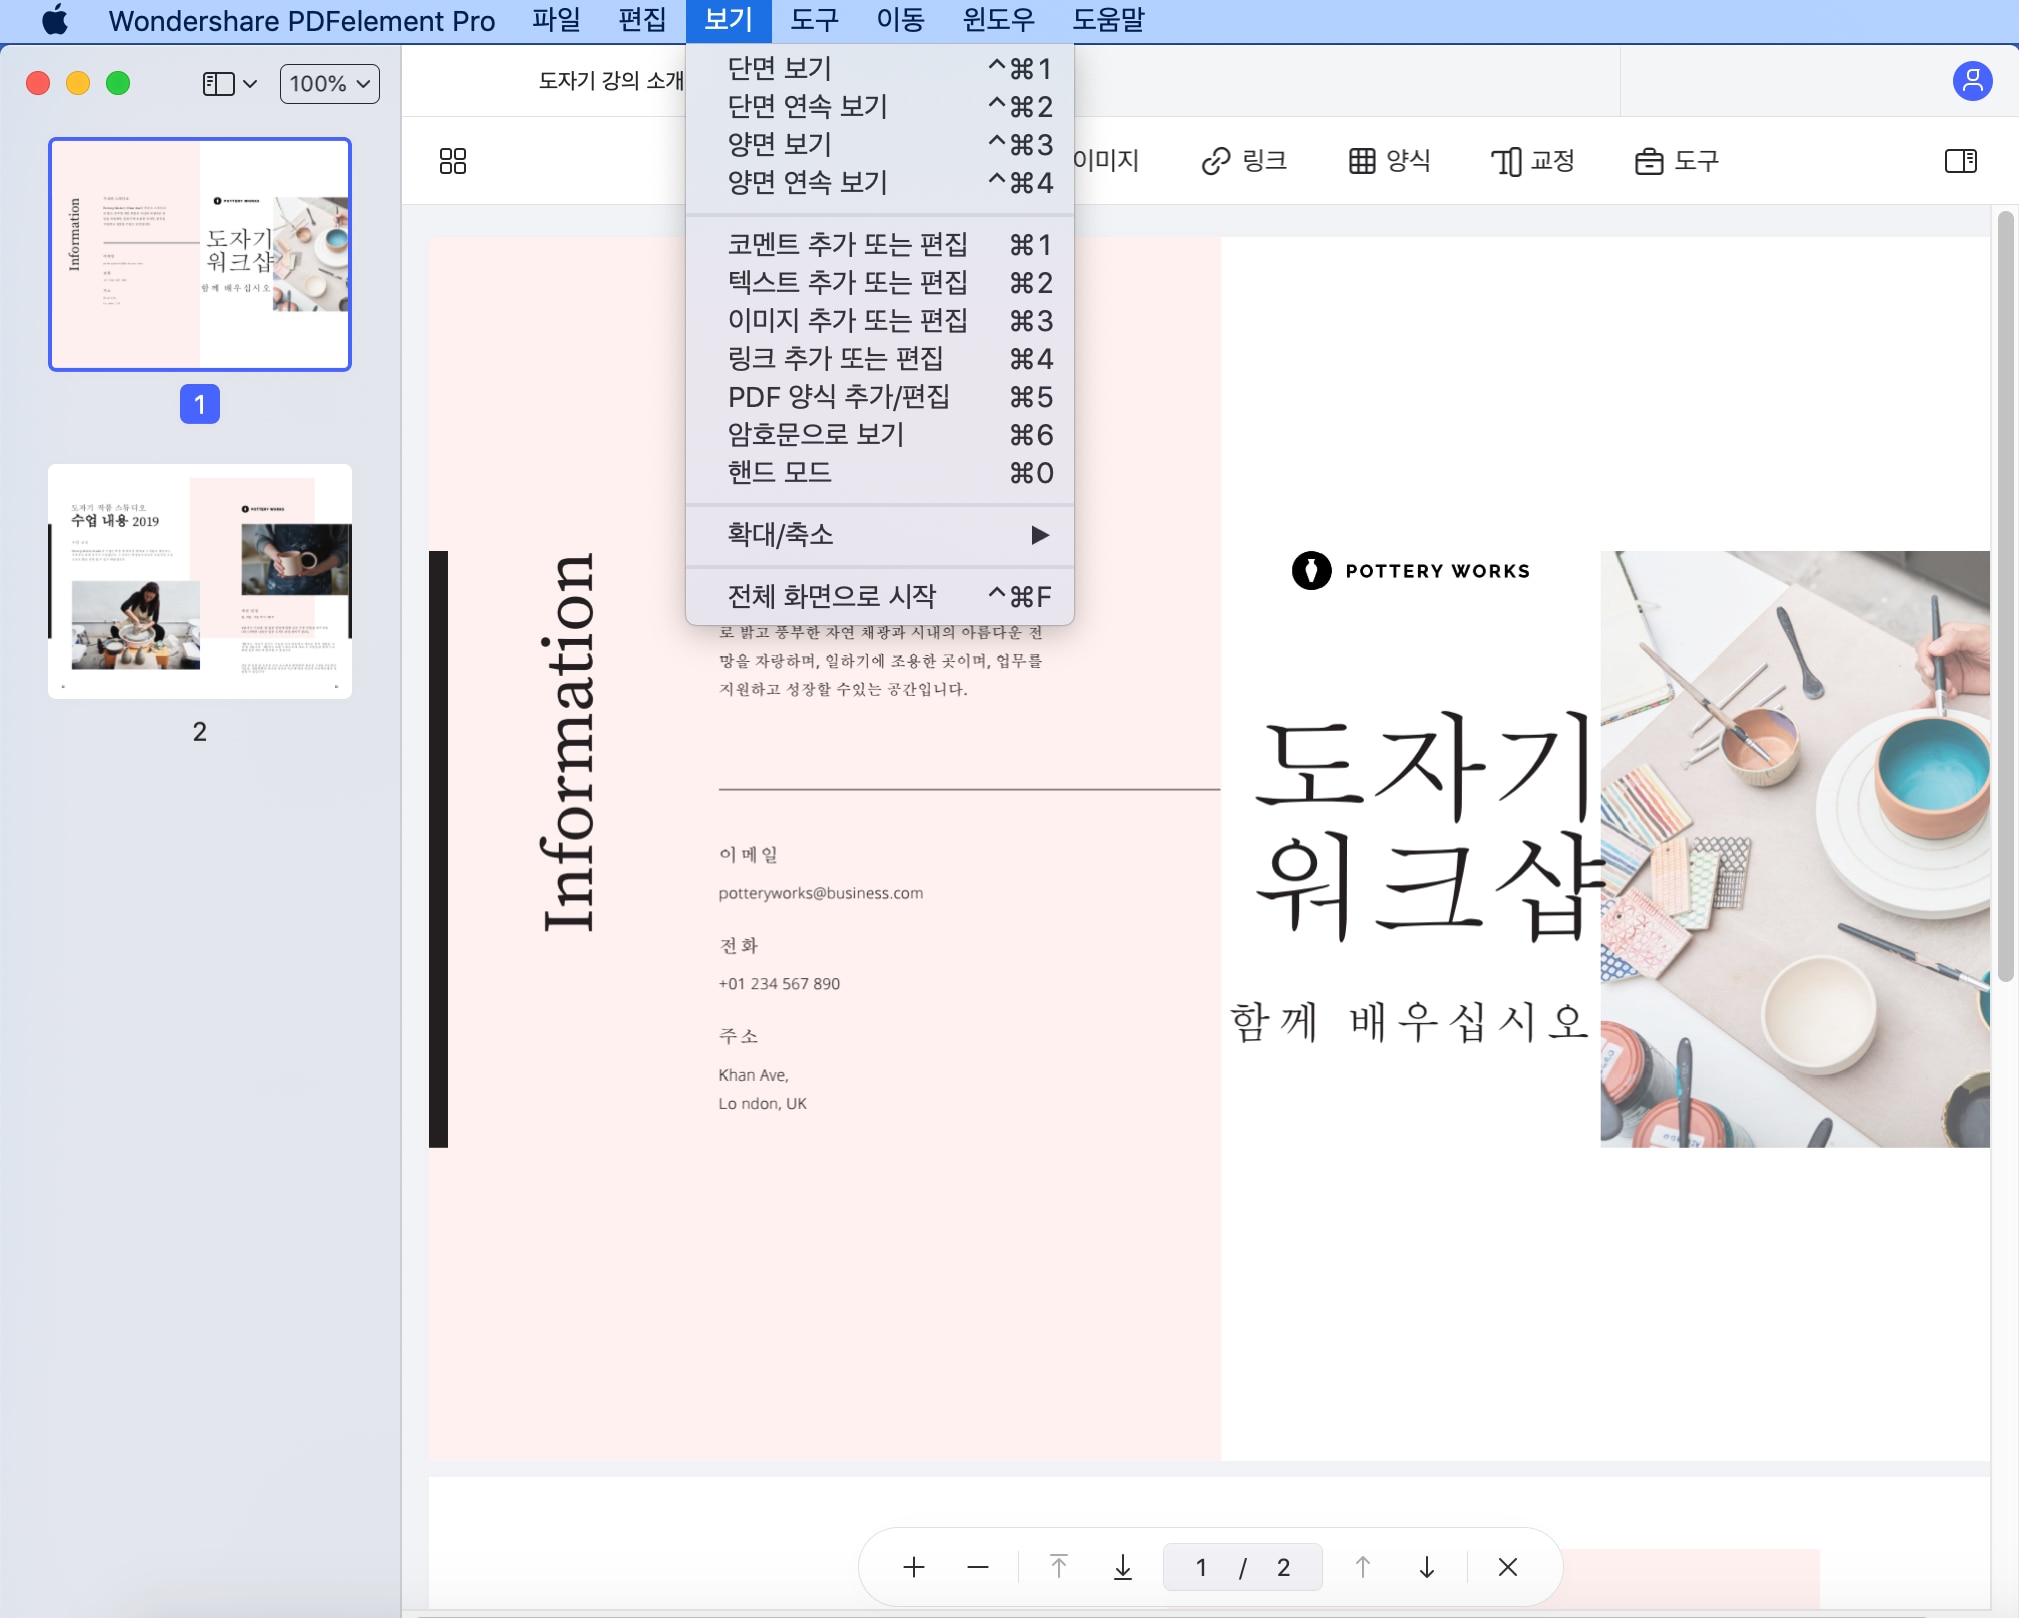
Task: Open the 도구 toolbox toolbar item
Action: tap(1677, 161)
